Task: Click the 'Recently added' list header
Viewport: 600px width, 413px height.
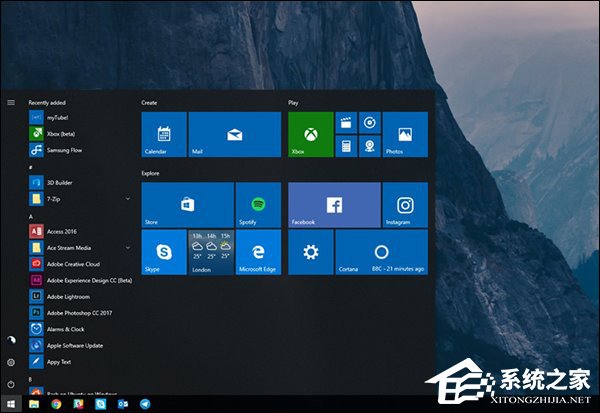Action: (x=47, y=103)
